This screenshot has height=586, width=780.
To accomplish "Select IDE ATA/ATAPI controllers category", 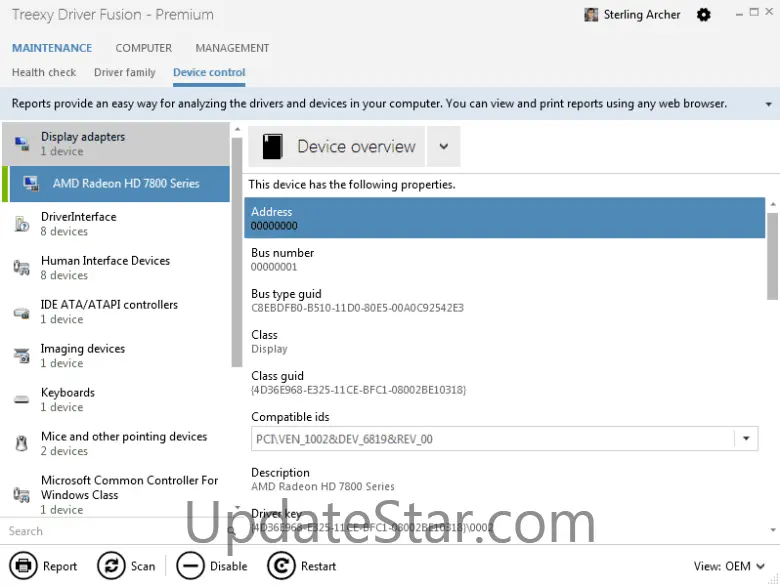I will (x=116, y=312).
